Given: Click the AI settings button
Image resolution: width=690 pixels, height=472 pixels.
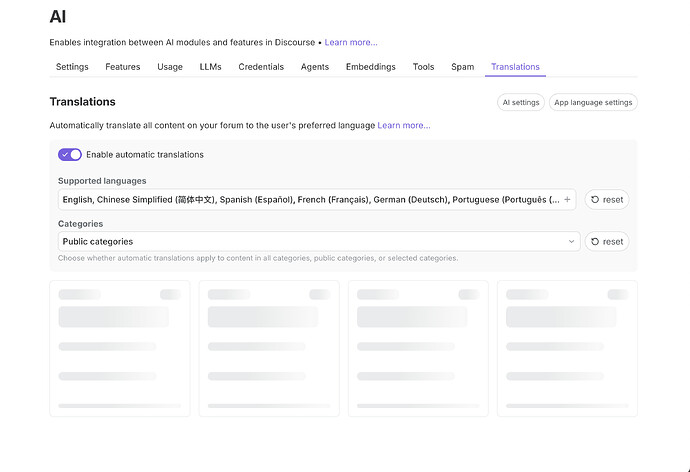Looking at the screenshot, I should pos(521,102).
